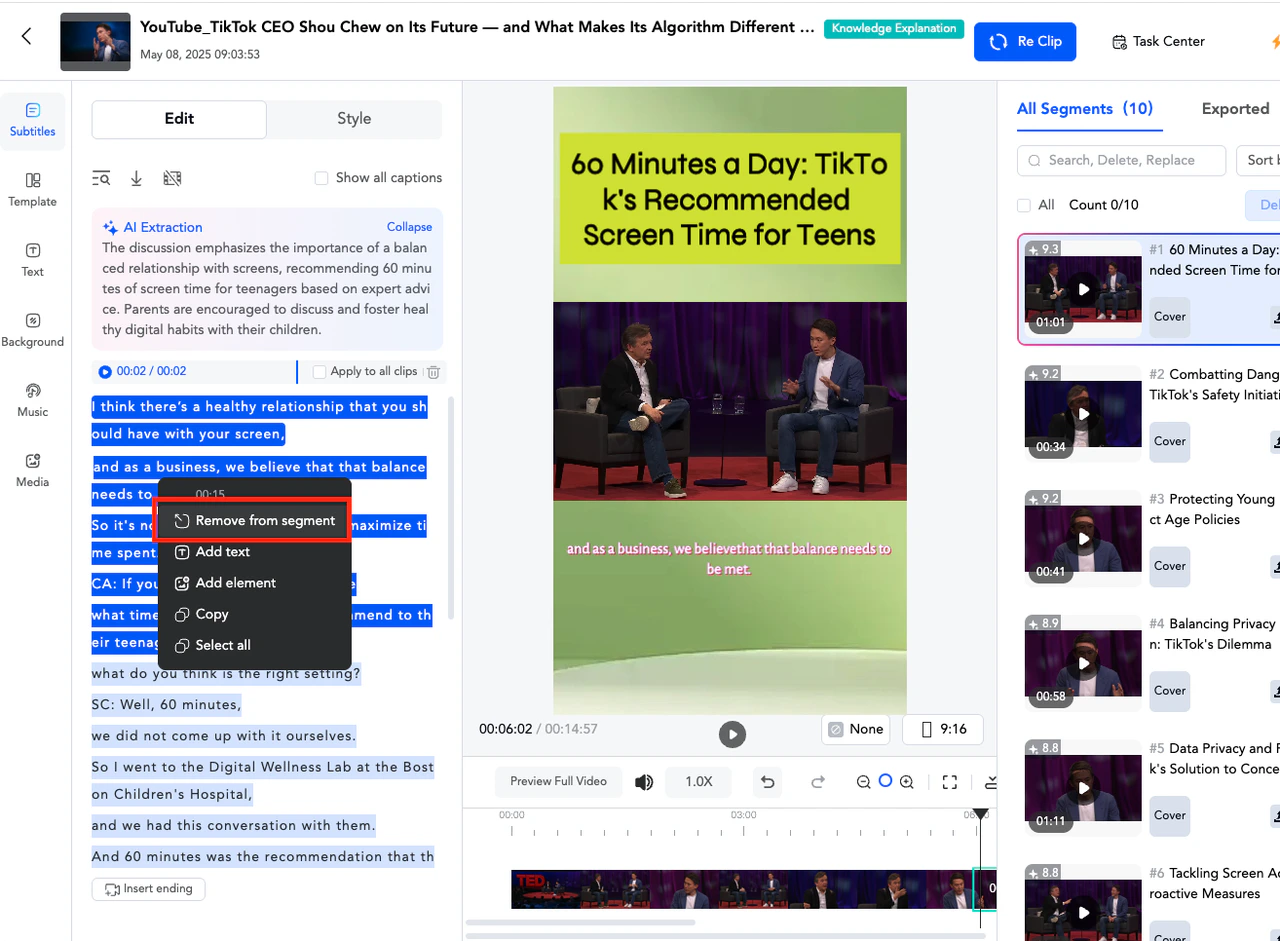Viewport: 1280px width, 941px height.
Task: Switch to the Edit tab
Action: tap(179, 119)
